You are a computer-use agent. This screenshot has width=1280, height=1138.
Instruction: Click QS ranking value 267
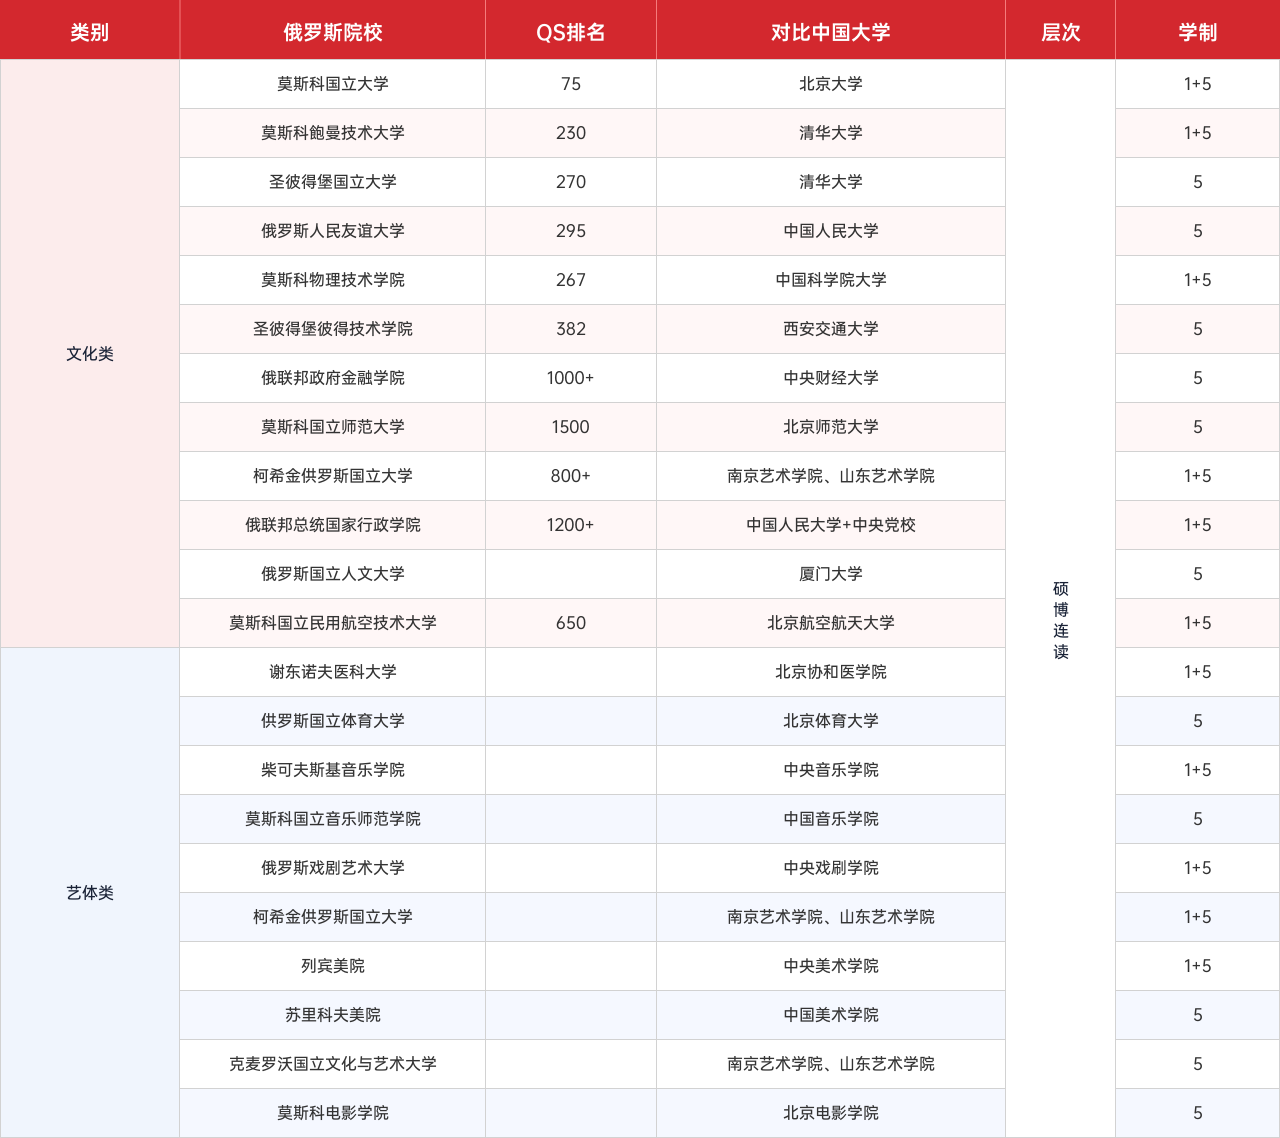[571, 280]
